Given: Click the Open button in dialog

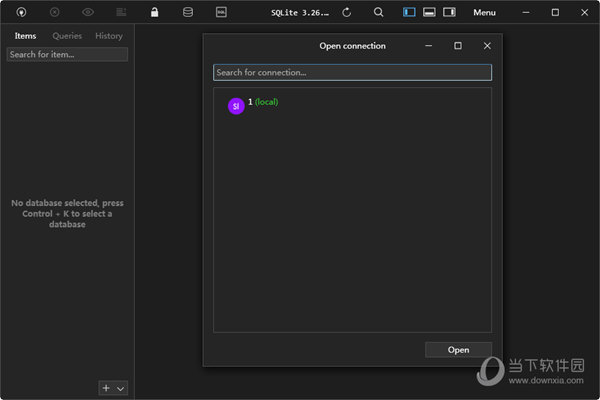Looking at the screenshot, I should tap(458, 350).
